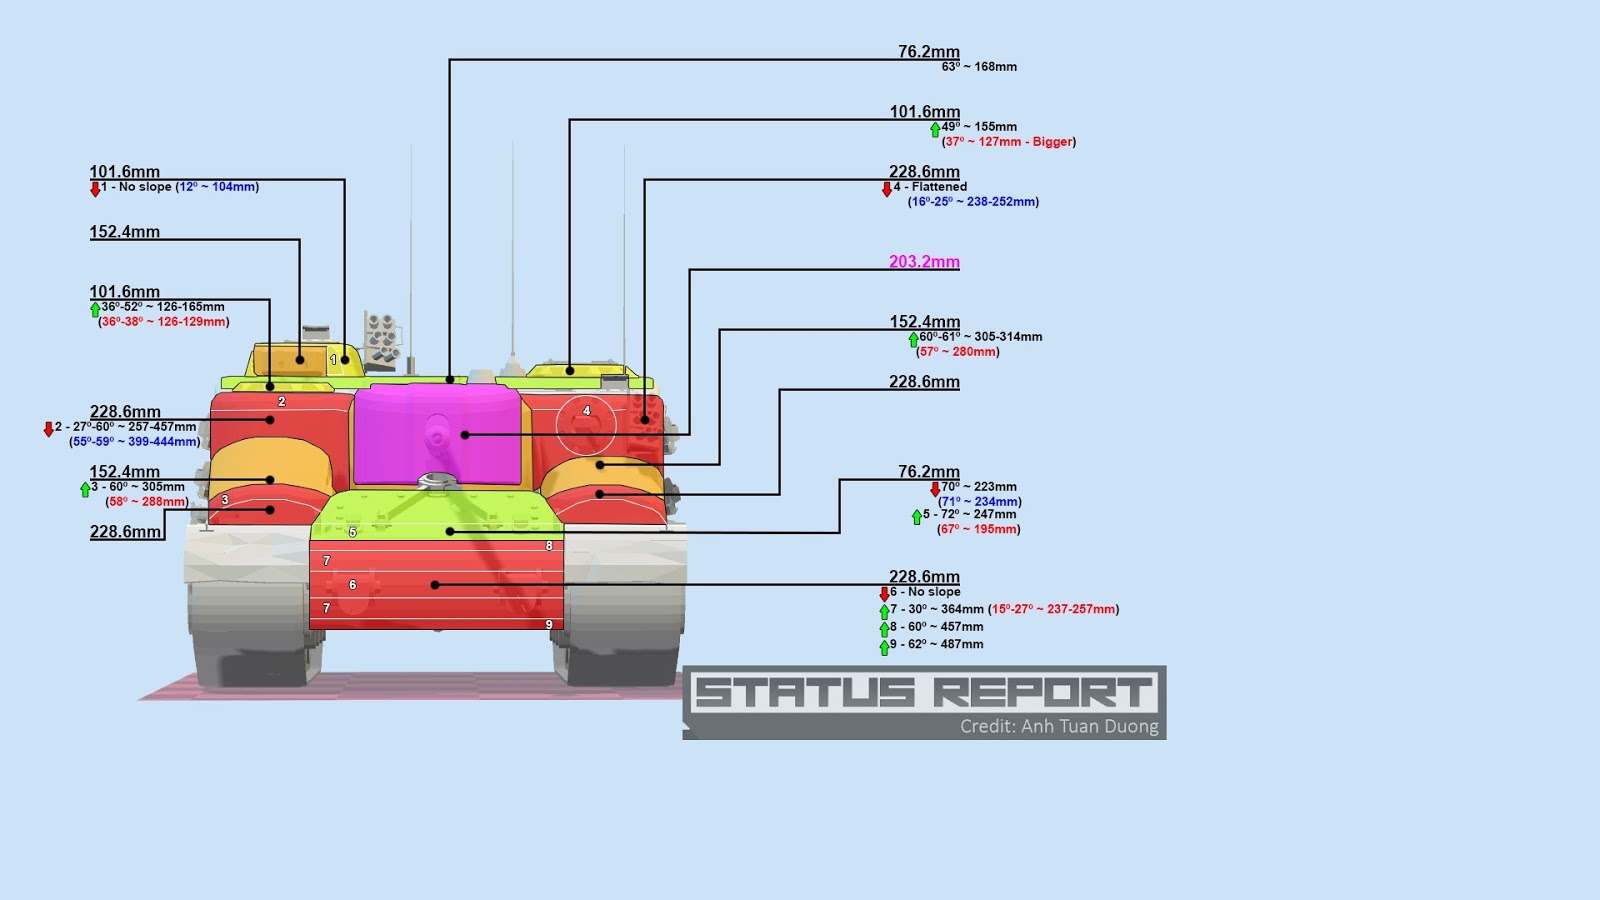Click the green arrow beside "5 - 72° ~ 247mm"
This screenshot has width=1600, height=900.
click(917, 517)
